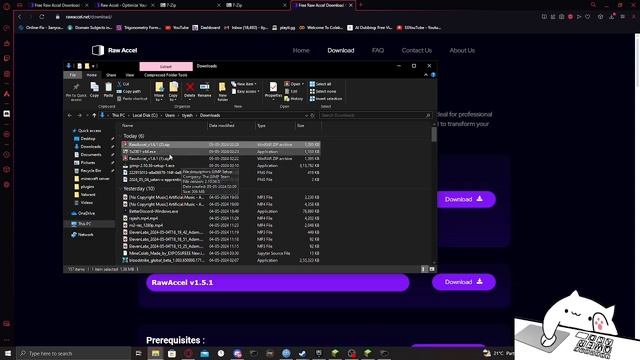The width and height of the screenshot is (640, 360).
Task: Open the File tab in Explorer
Action: click(x=73, y=75)
